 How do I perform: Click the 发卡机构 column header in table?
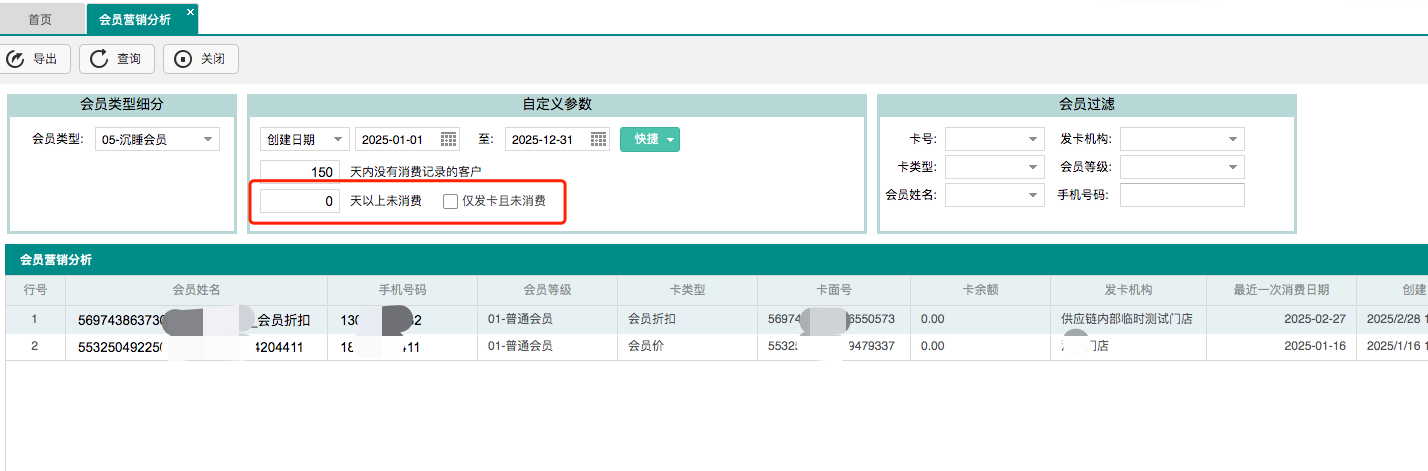(x=1128, y=290)
